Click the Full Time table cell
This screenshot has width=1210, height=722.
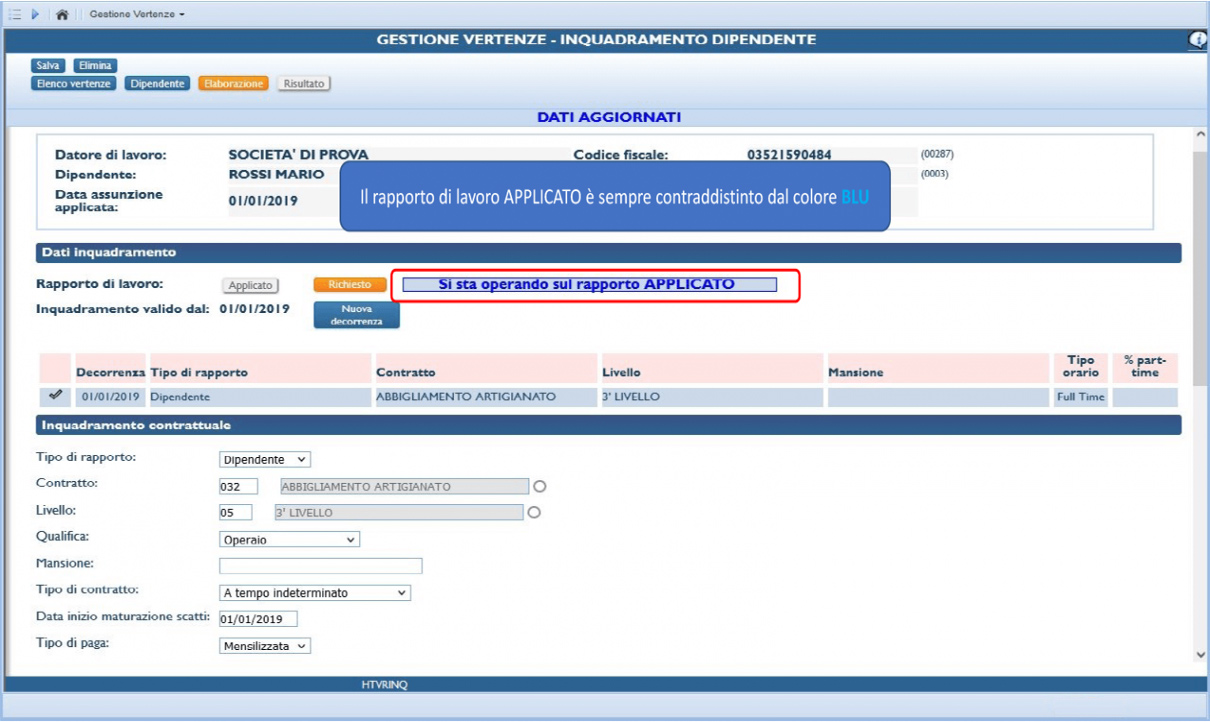coord(1081,397)
